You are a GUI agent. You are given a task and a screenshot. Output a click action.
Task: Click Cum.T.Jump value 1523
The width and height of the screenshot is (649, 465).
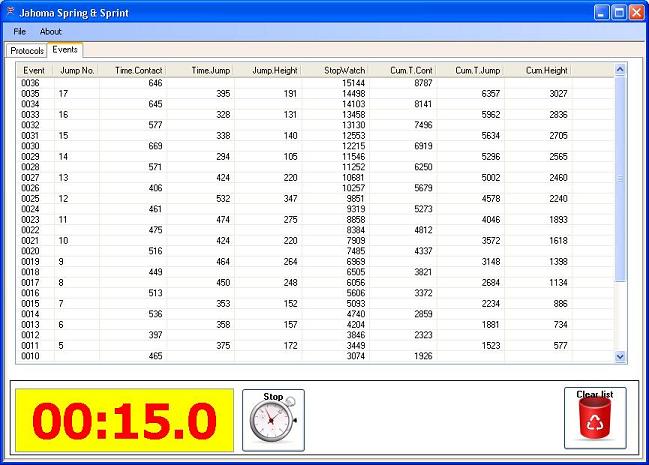coord(491,346)
